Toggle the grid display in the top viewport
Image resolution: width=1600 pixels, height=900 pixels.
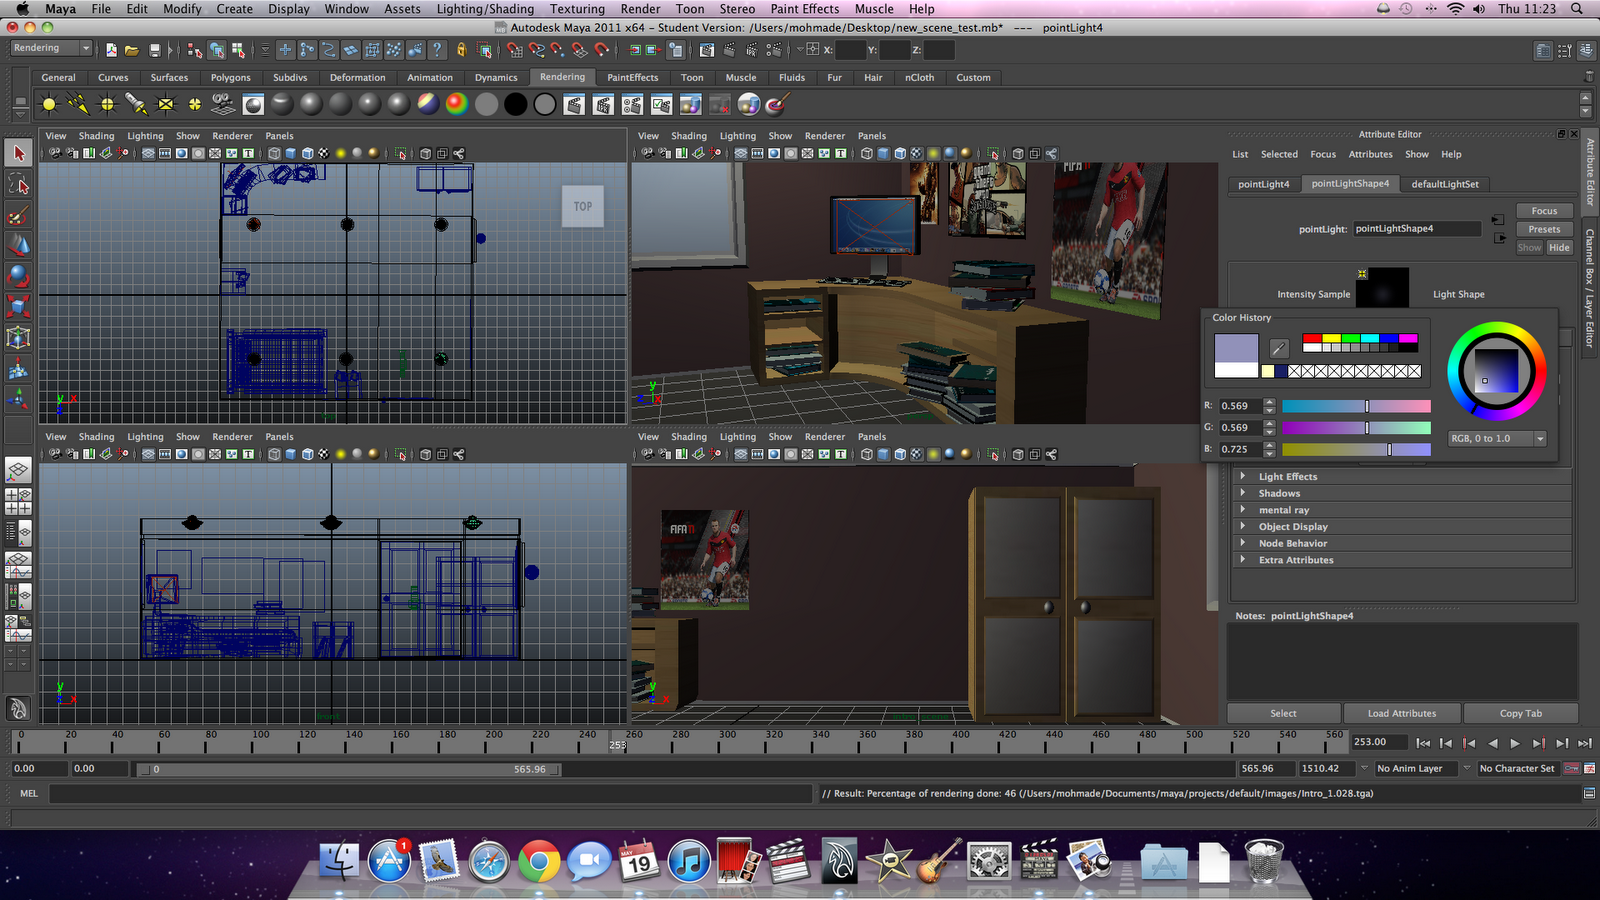[148, 153]
